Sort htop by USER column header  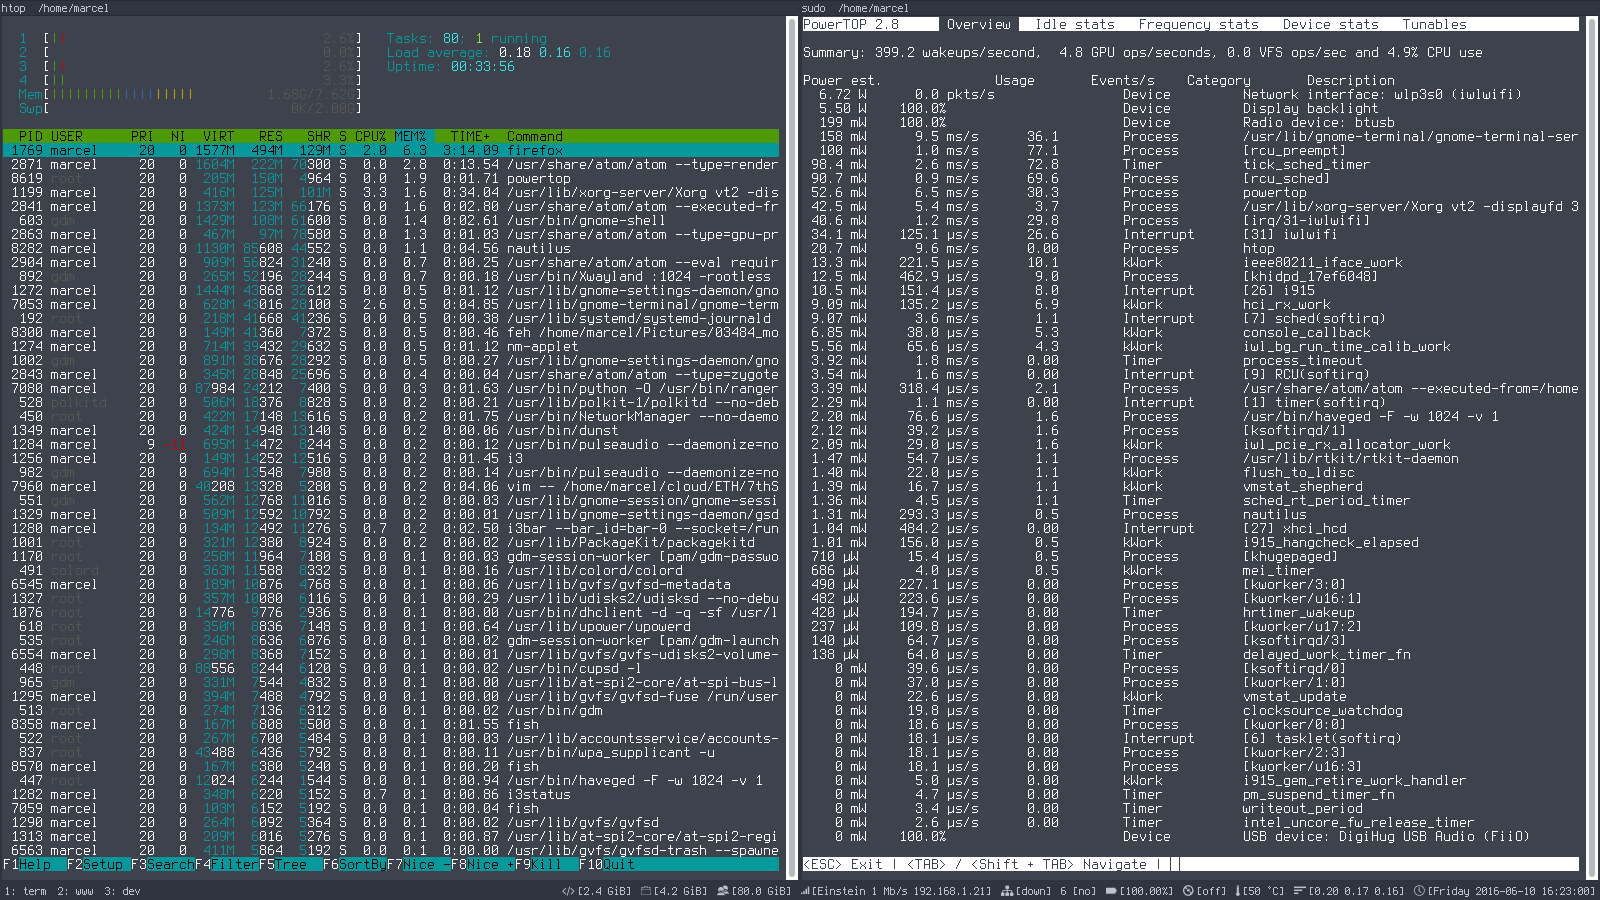click(67, 136)
